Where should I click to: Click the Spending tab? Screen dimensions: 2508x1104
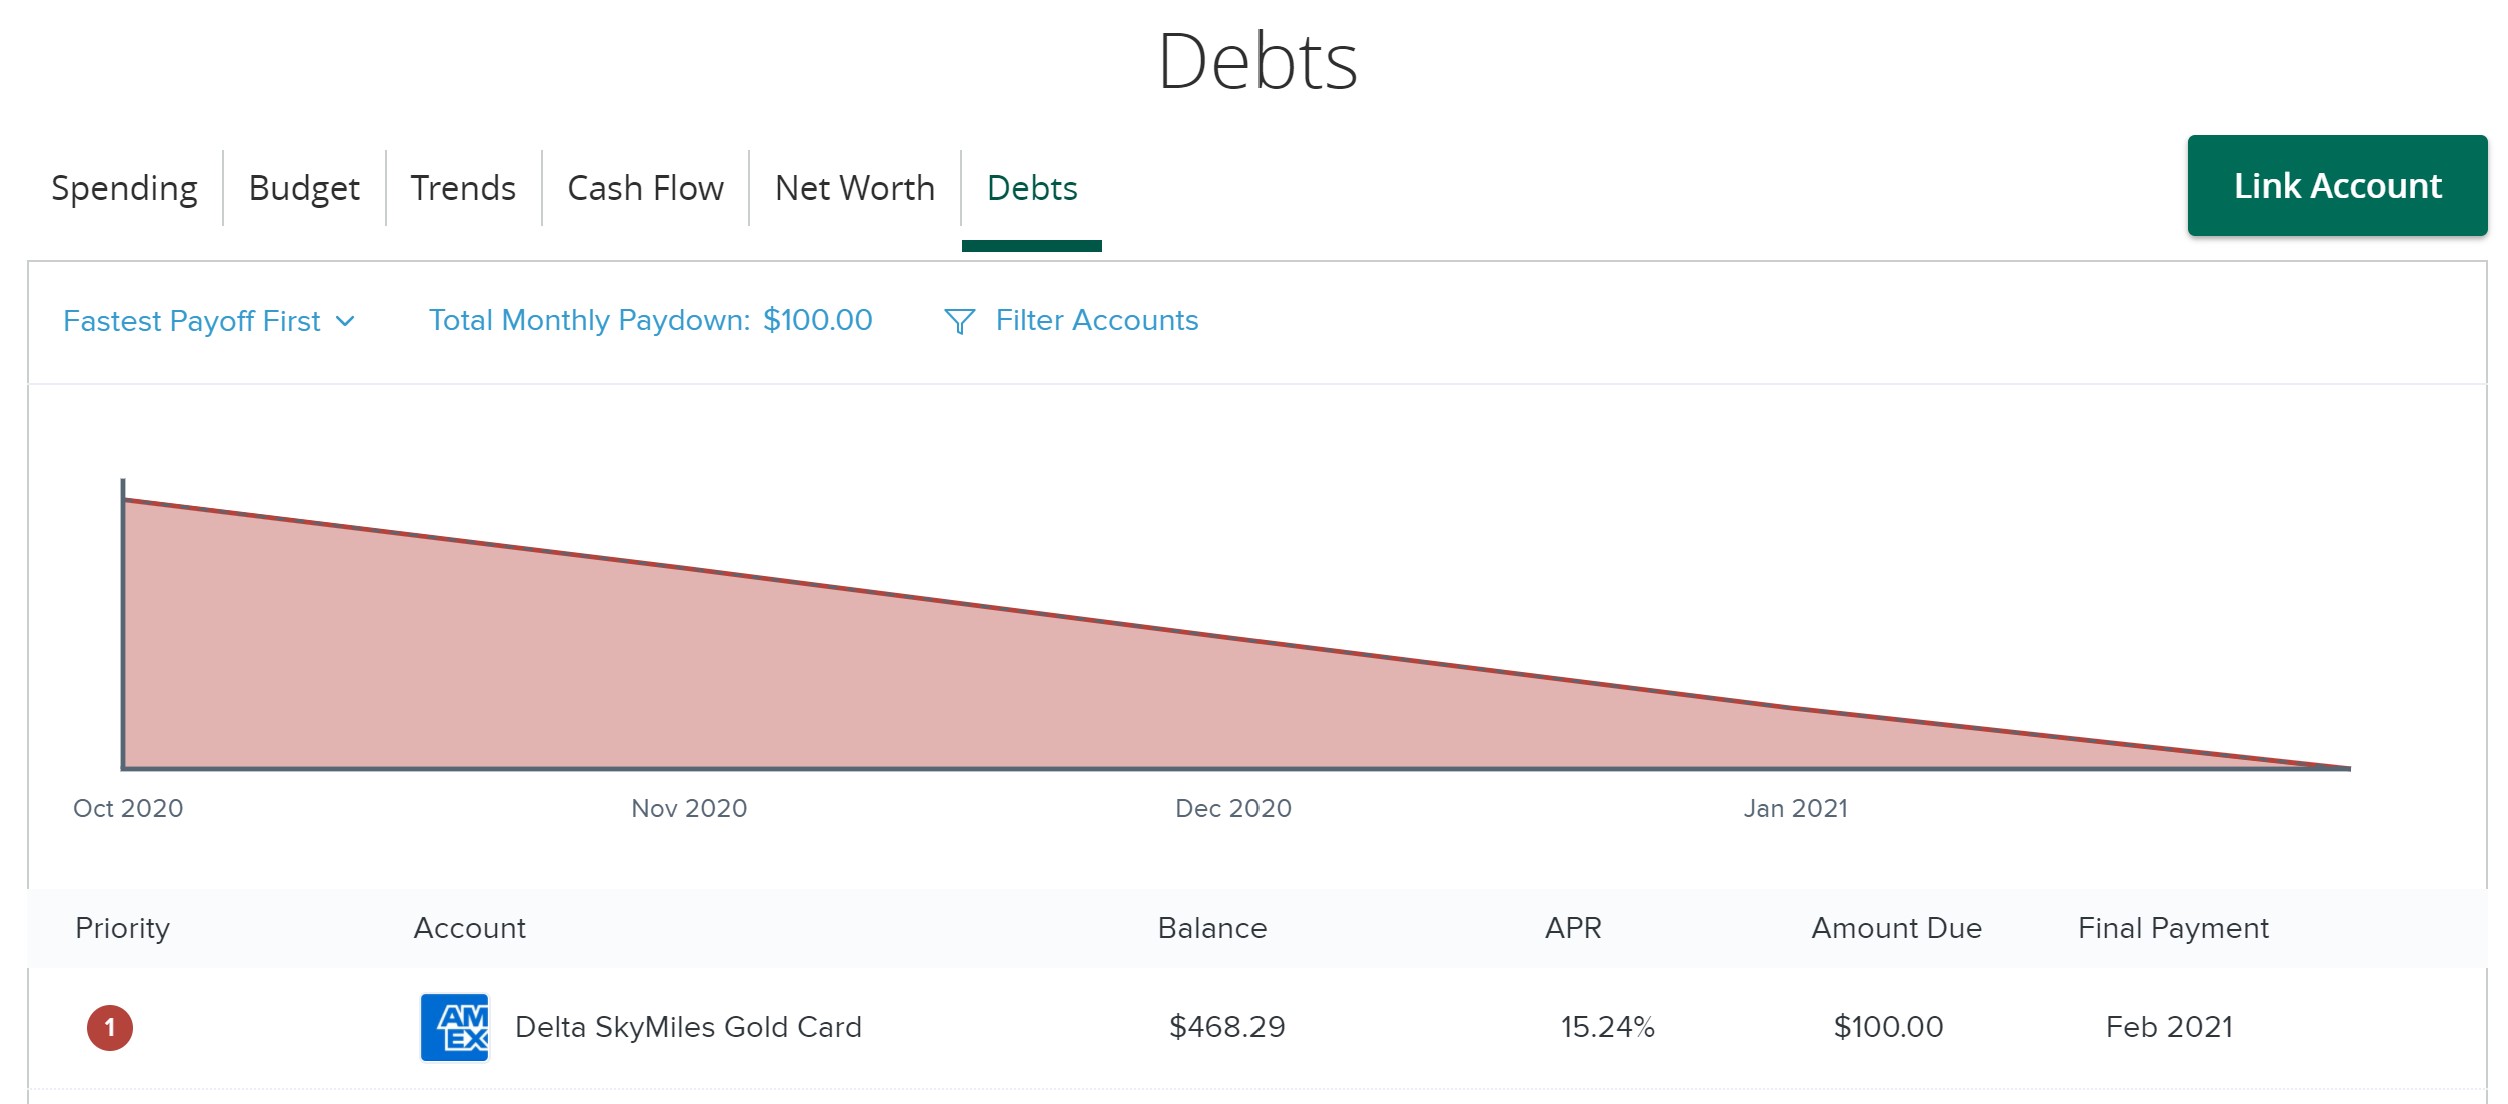pos(125,187)
